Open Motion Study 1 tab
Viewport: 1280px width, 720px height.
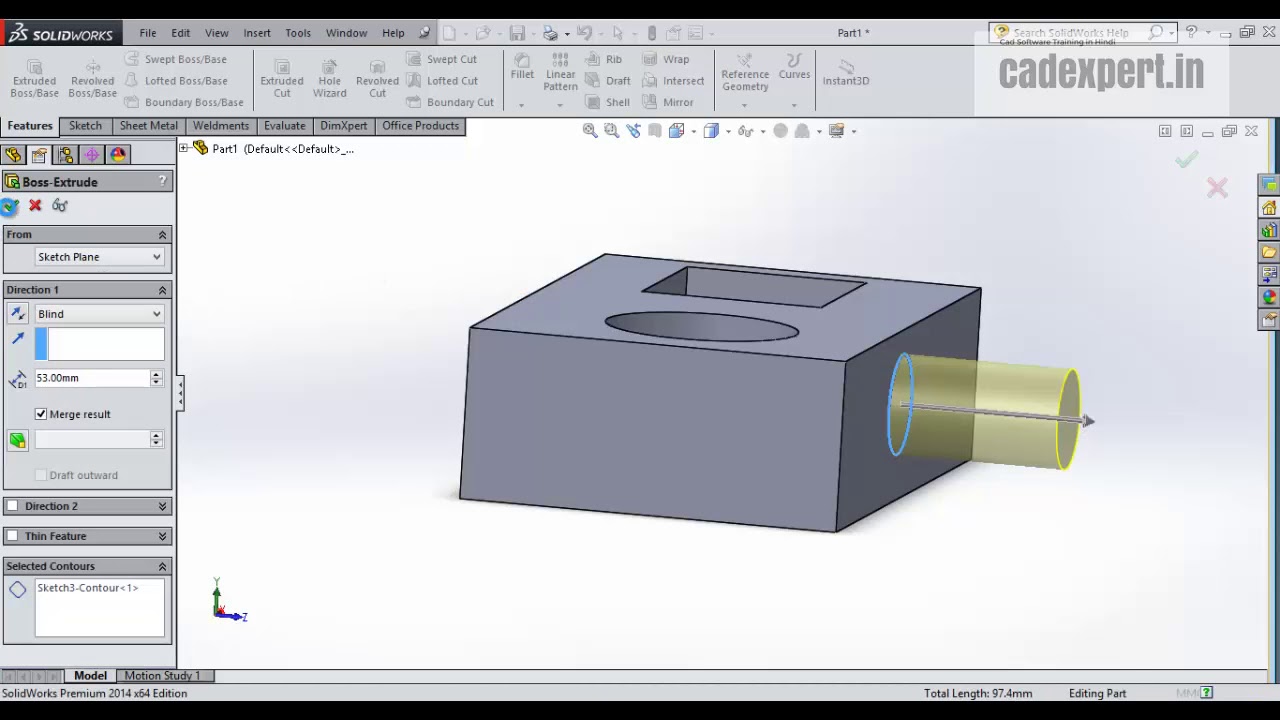(x=162, y=676)
